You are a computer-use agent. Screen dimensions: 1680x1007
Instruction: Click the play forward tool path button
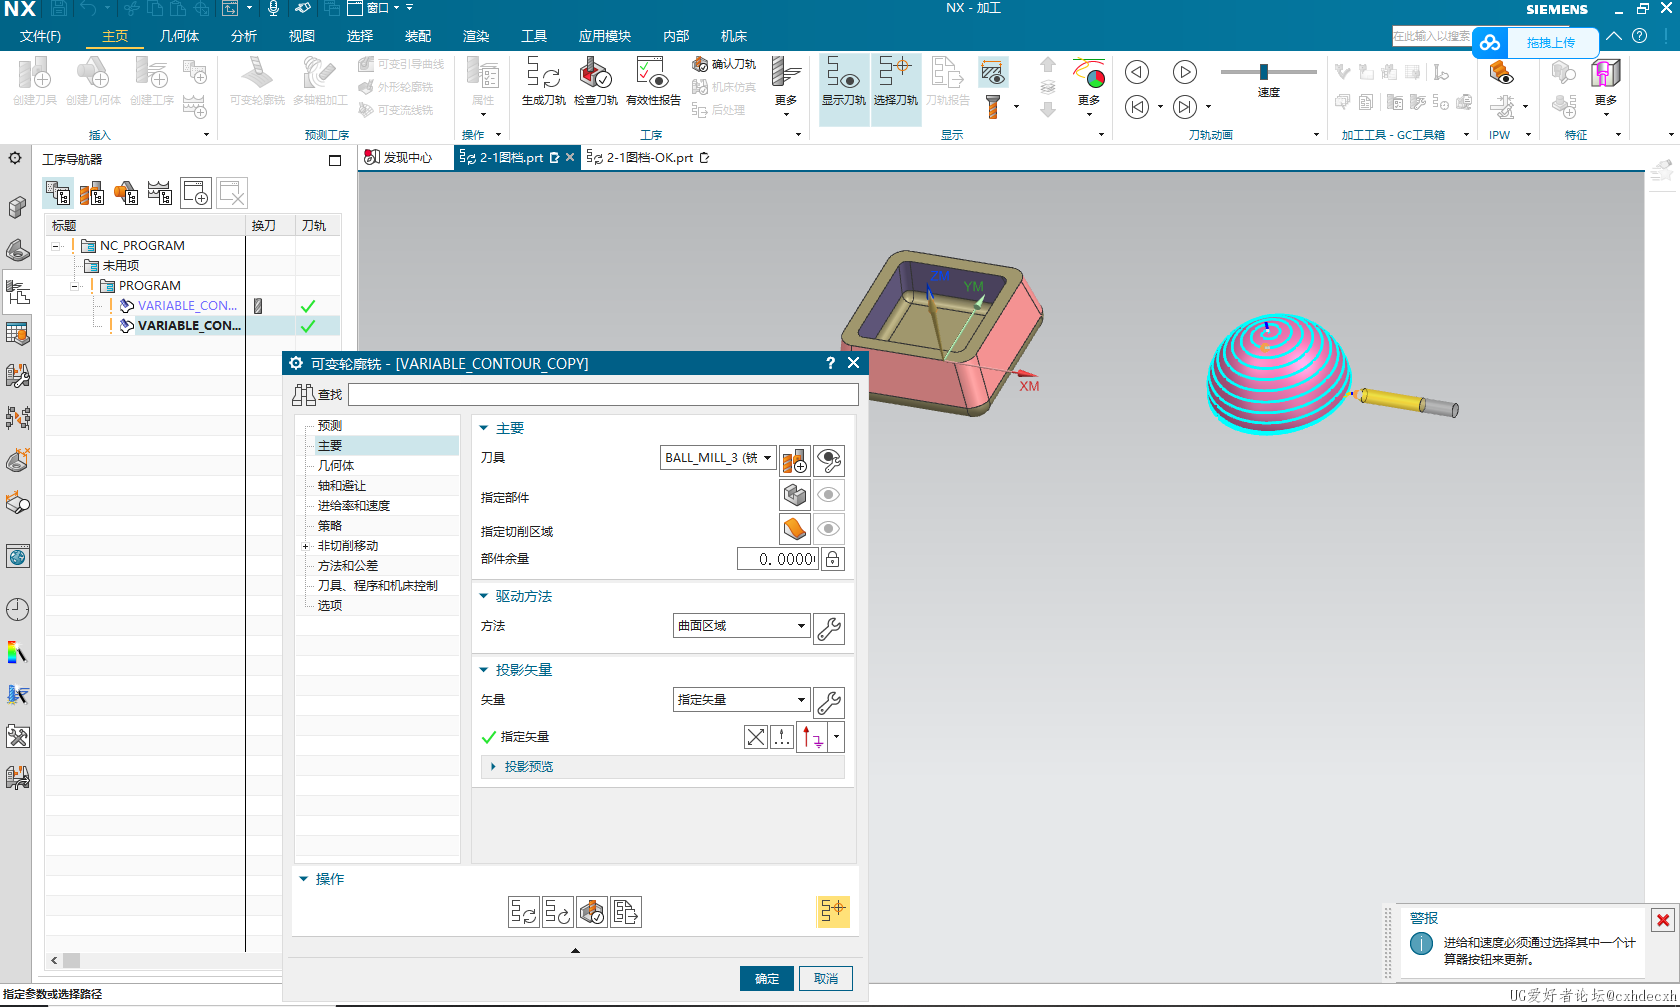click(1185, 72)
